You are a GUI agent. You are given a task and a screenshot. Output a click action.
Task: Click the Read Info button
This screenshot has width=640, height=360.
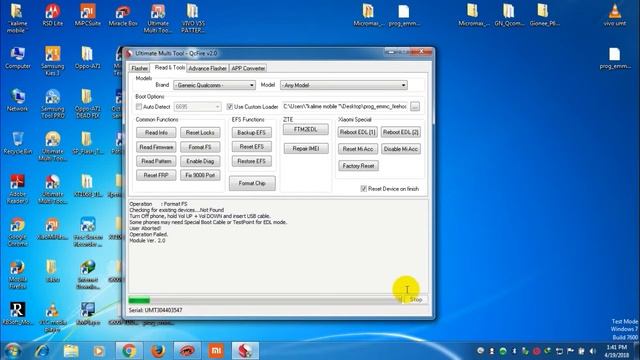click(156, 133)
